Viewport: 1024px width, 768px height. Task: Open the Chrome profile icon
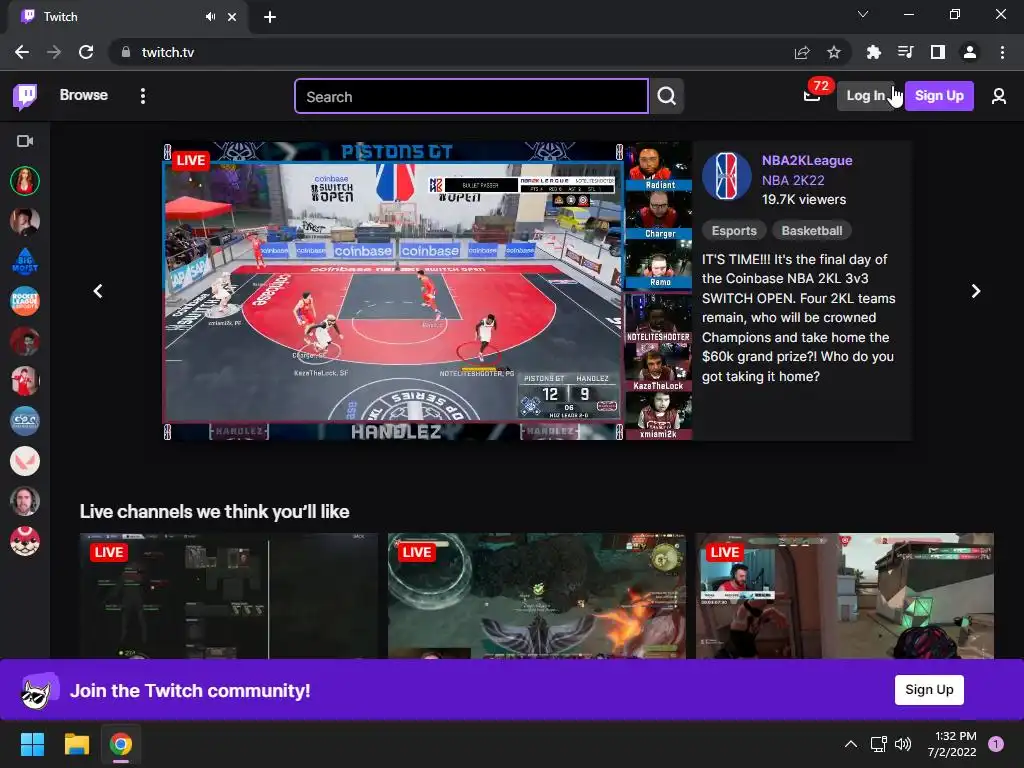(x=970, y=52)
